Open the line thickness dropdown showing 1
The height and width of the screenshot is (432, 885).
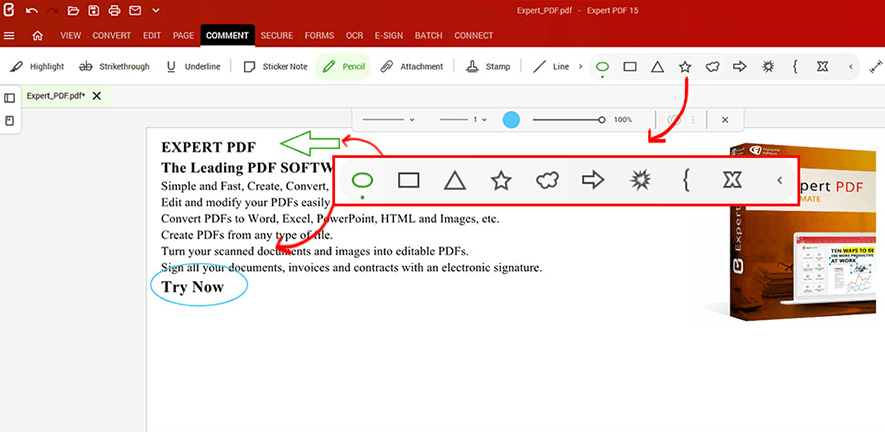(x=463, y=120)
